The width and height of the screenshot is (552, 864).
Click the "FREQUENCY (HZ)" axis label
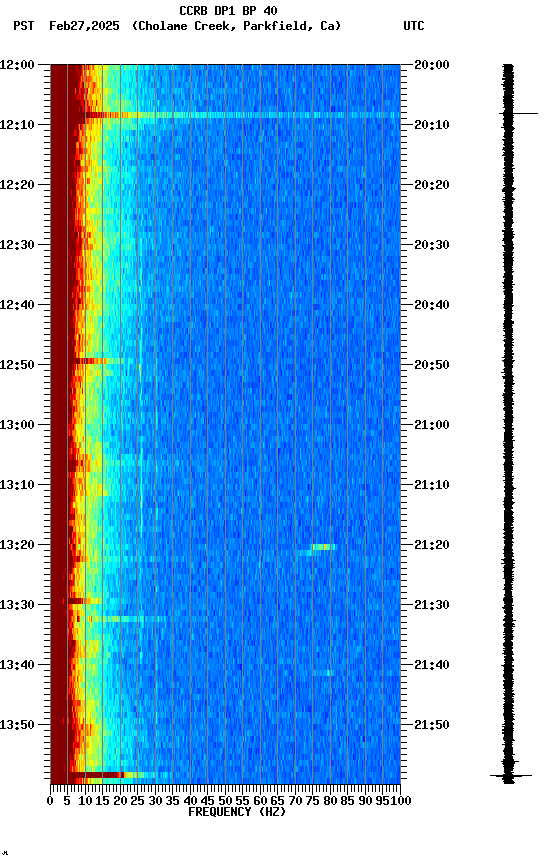(x=237, y=812)
